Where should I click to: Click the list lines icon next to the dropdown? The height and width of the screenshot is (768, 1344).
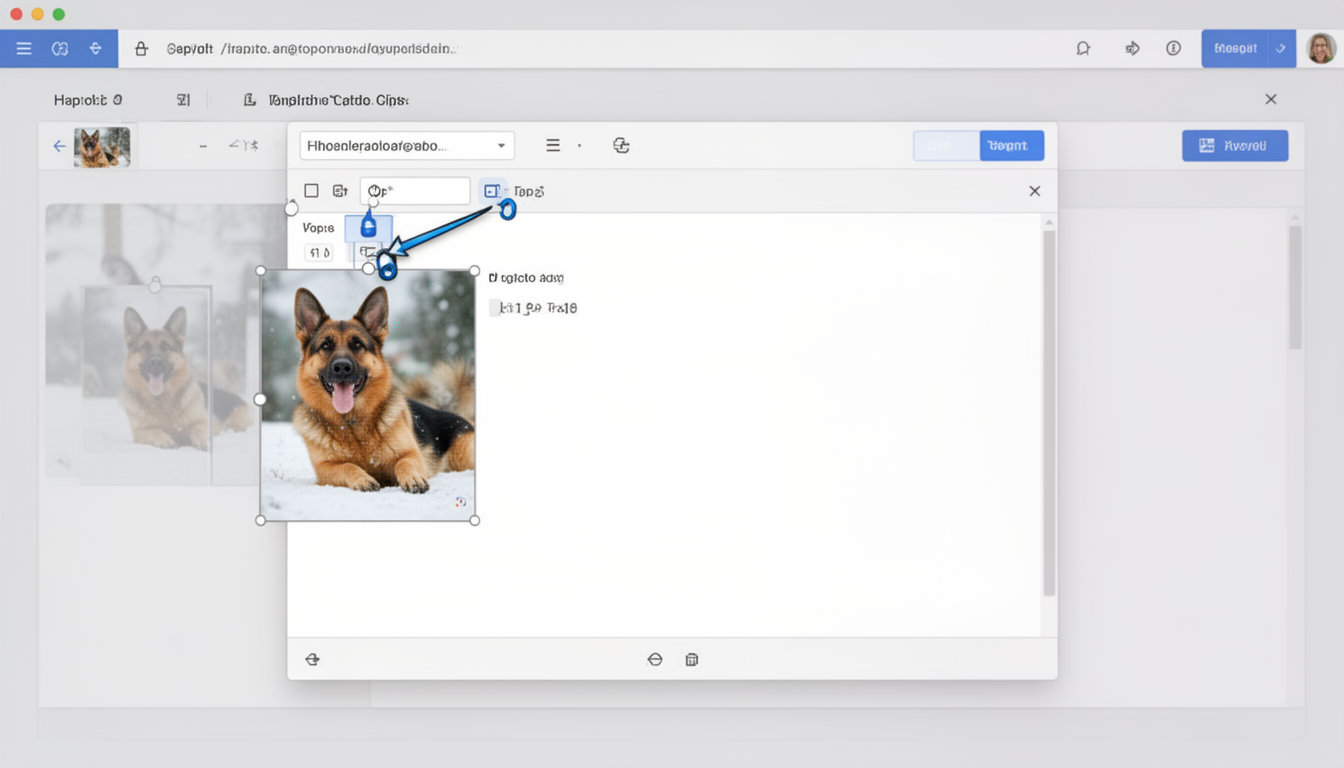pos(553,145)
